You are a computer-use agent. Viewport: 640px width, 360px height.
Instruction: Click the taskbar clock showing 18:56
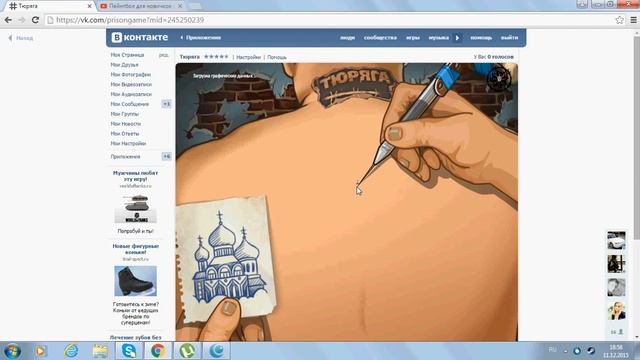point(616,351)
